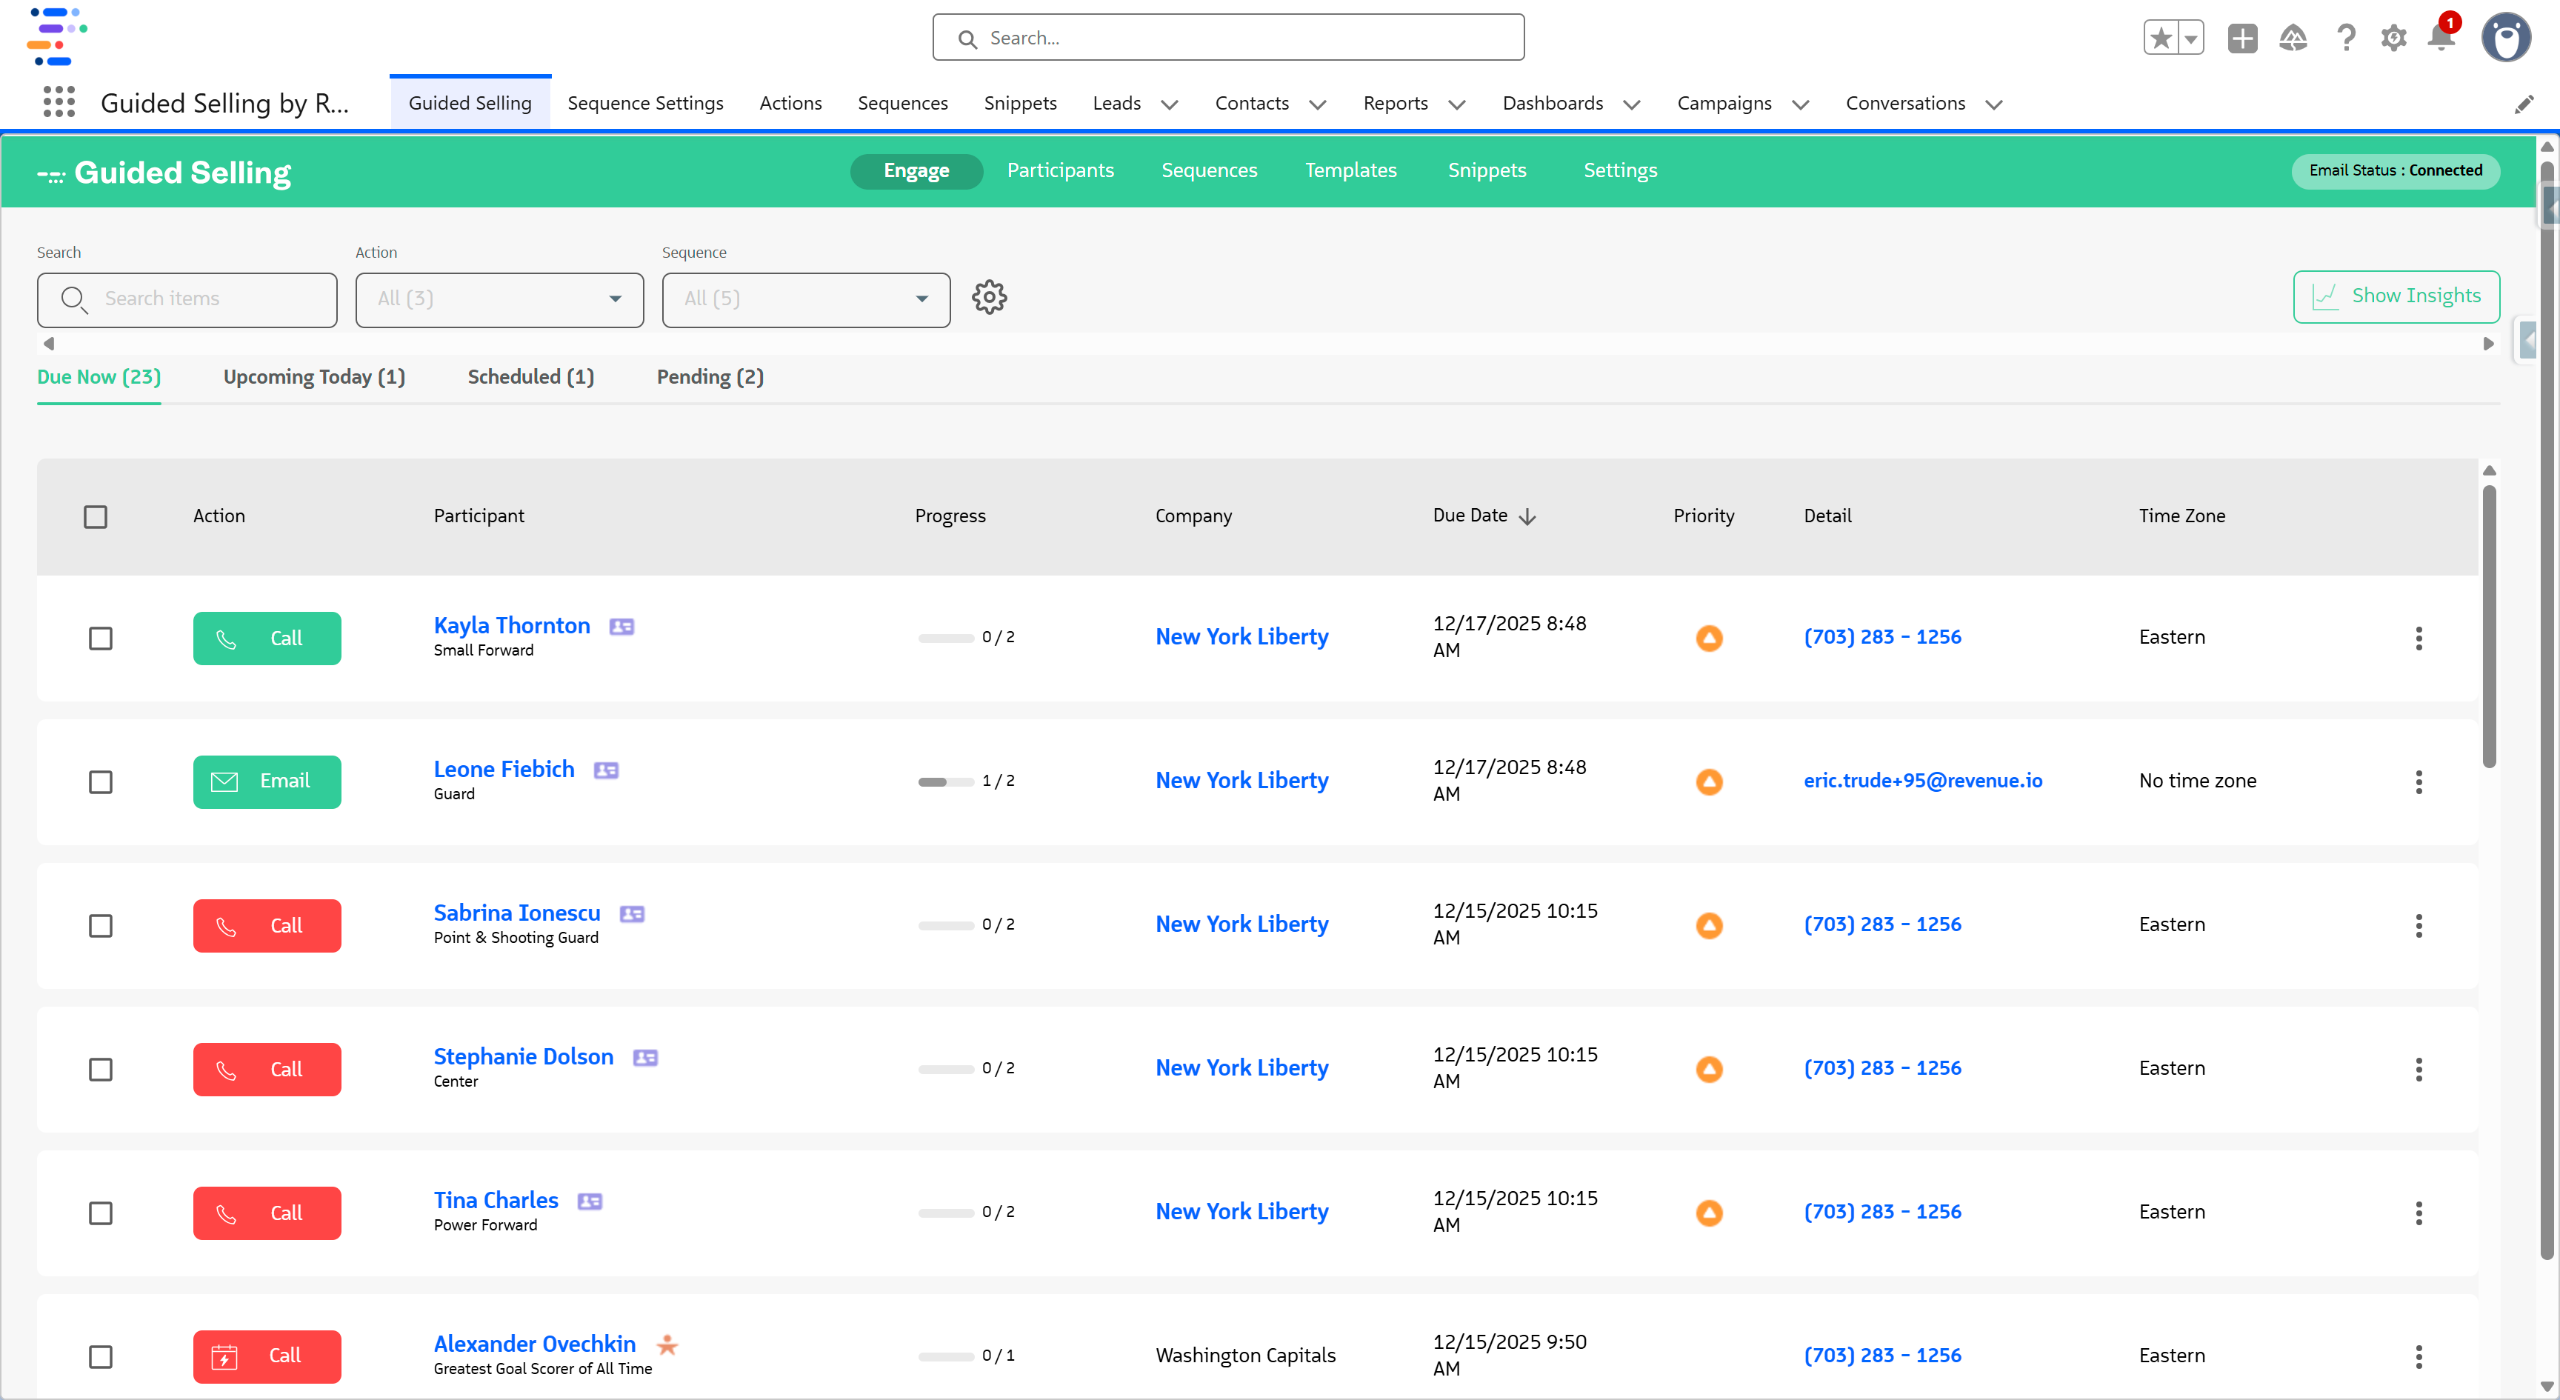
Task: Open the App Launcher grid icon
Action: (x=59, y=102)
